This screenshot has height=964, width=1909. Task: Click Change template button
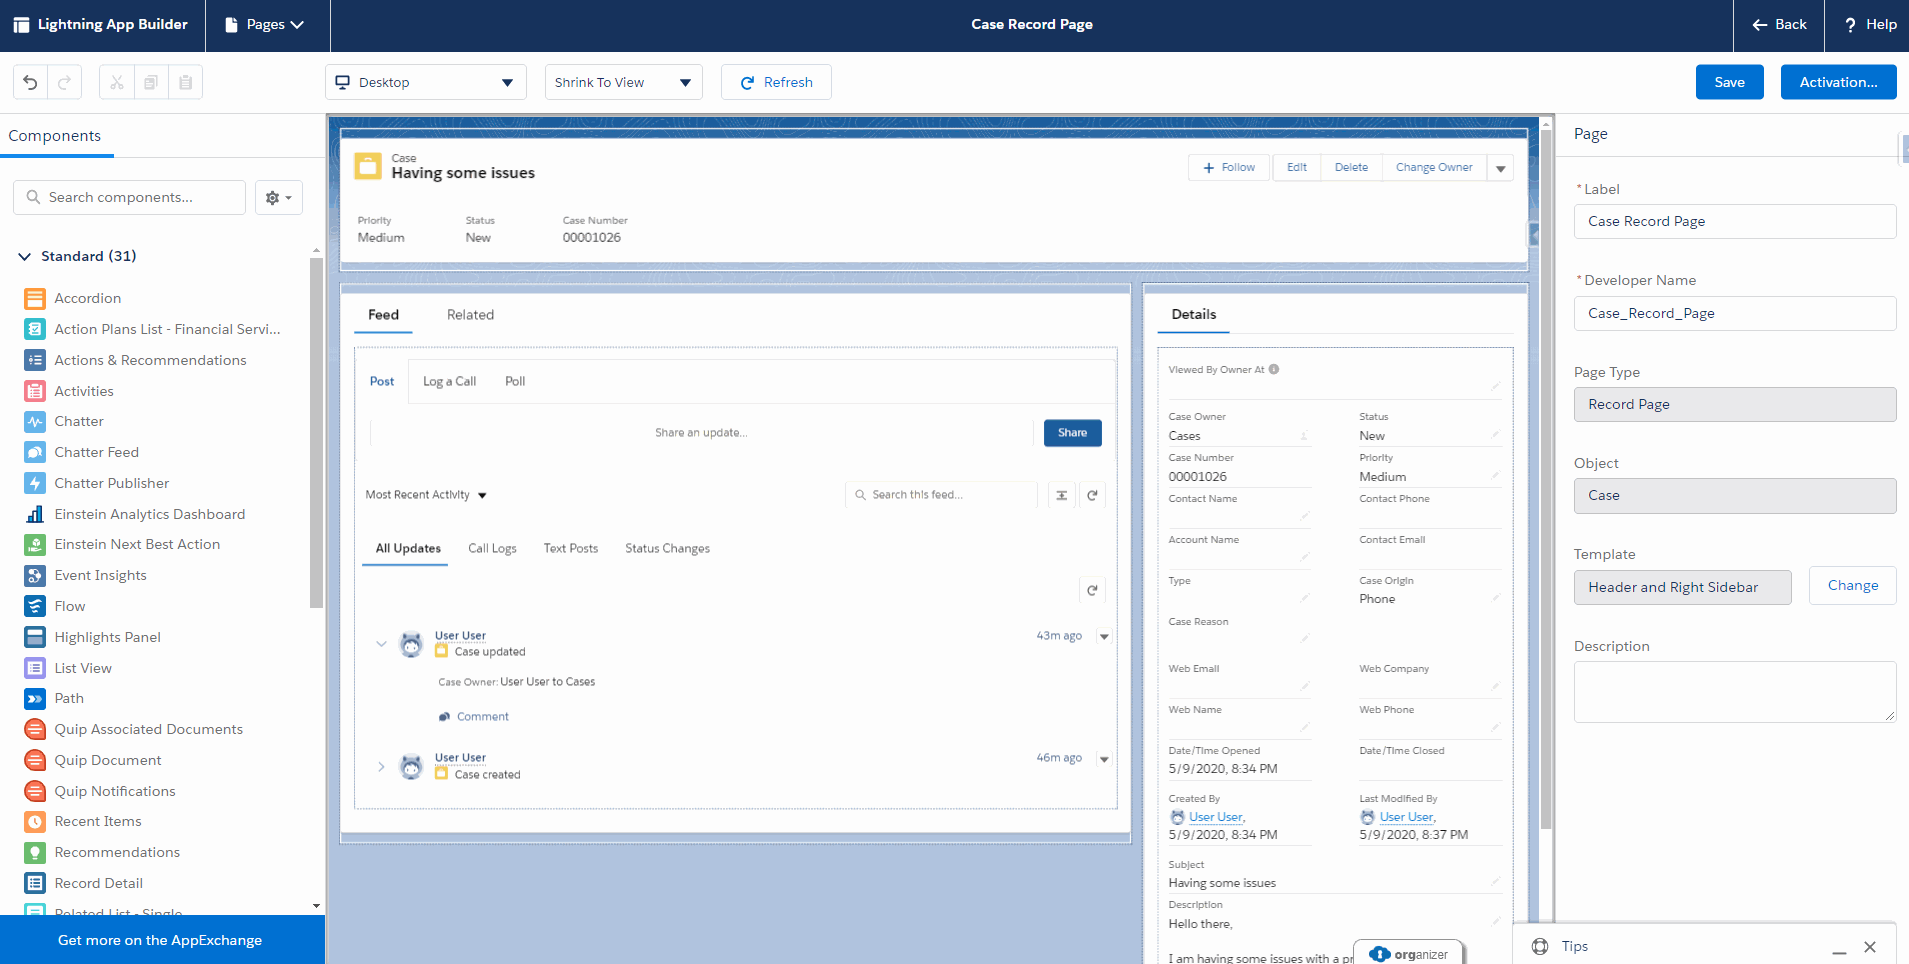[x=1852, y=586]
